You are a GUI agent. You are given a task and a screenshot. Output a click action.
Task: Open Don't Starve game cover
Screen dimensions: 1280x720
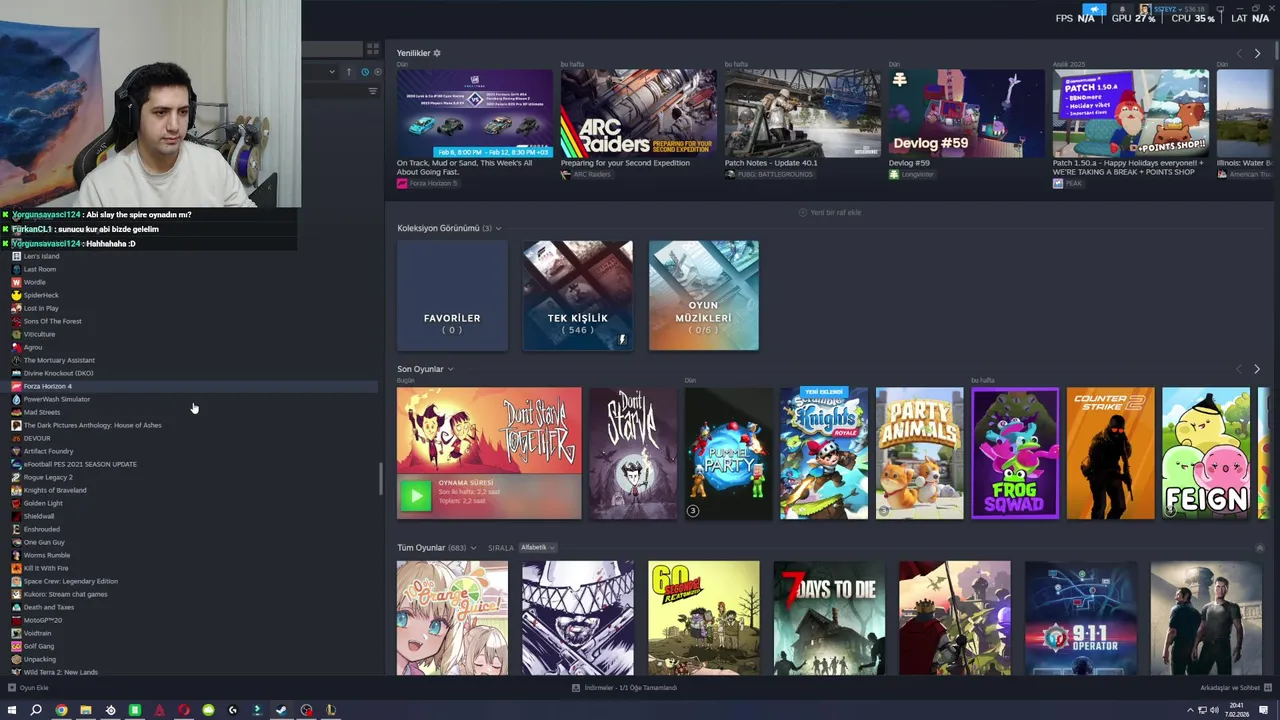coord(633,454)
